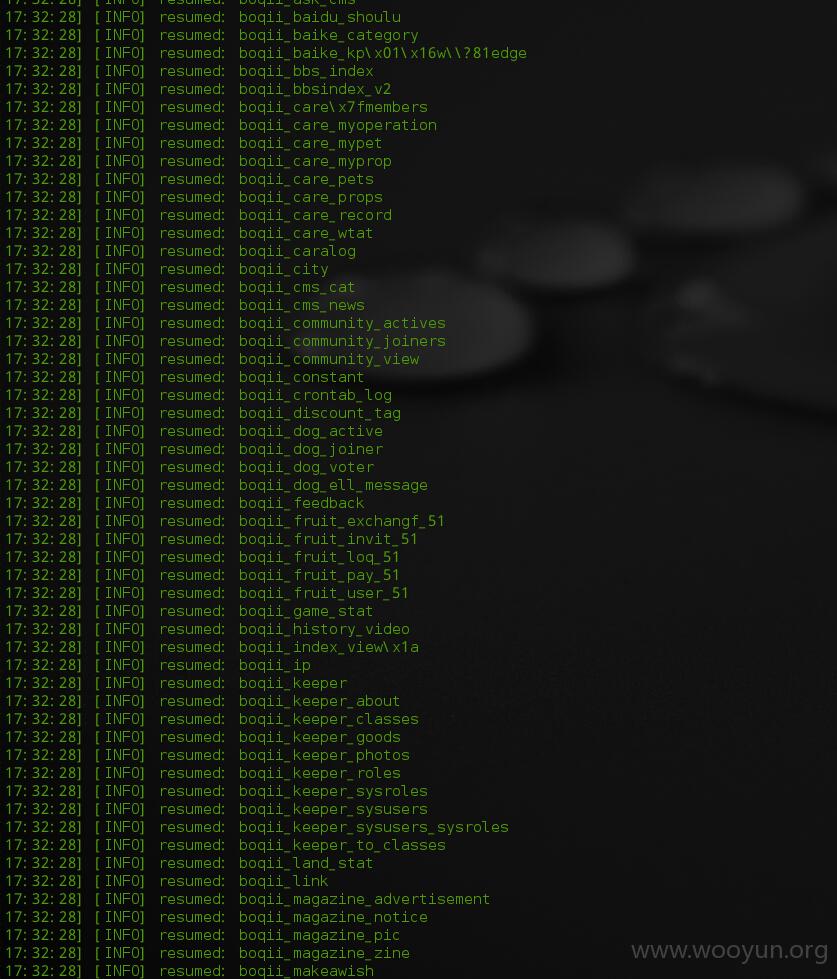Screen dimensions: 837x979
Task: Click the boqii_keeper_photos entry
Action: point(324,755)
